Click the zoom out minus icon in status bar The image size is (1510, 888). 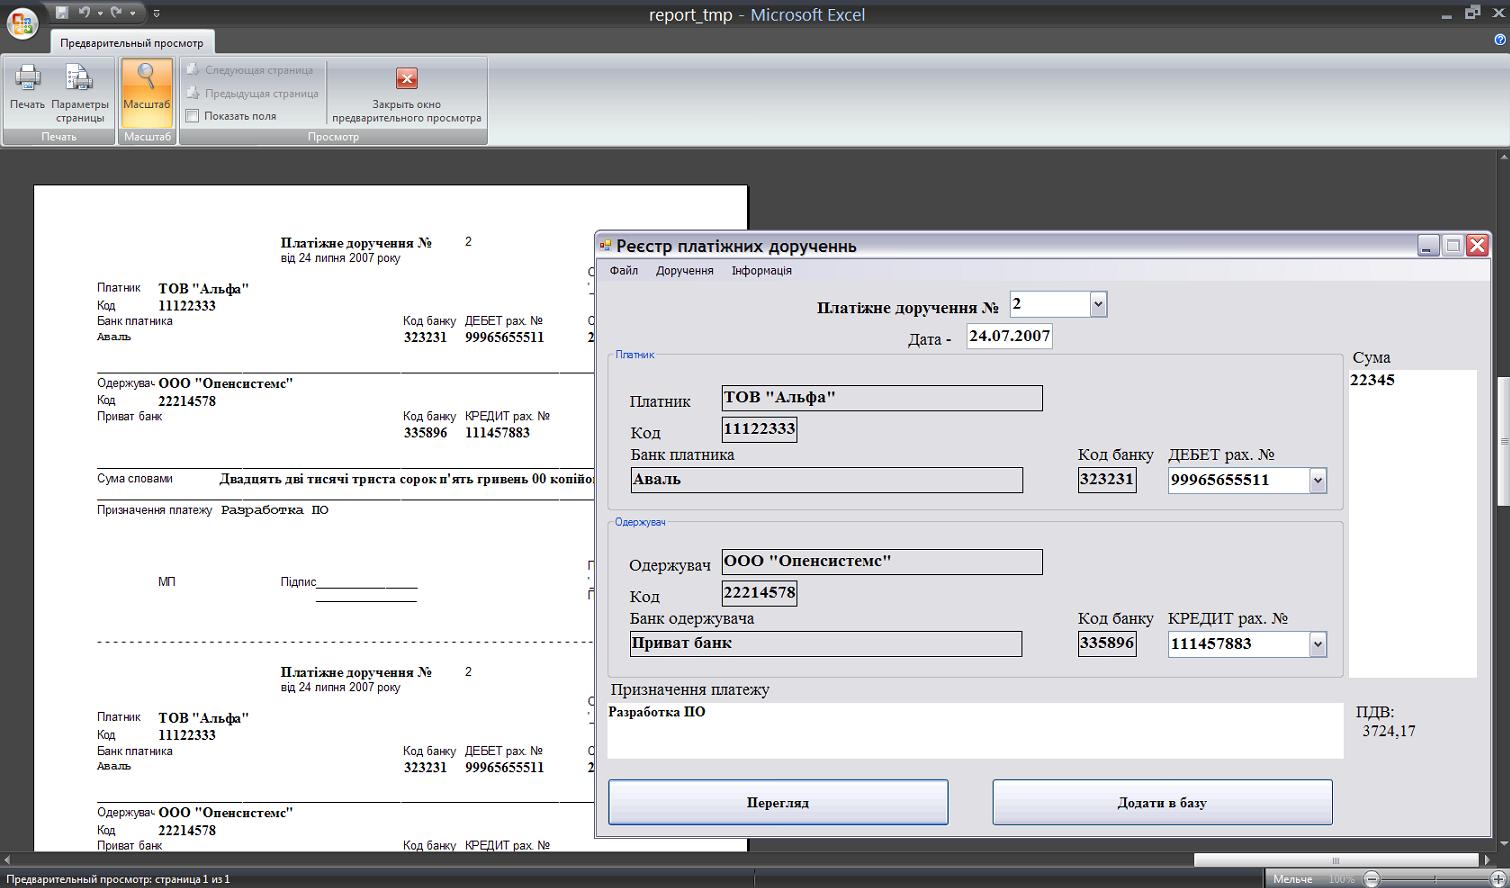[1372, 879]
